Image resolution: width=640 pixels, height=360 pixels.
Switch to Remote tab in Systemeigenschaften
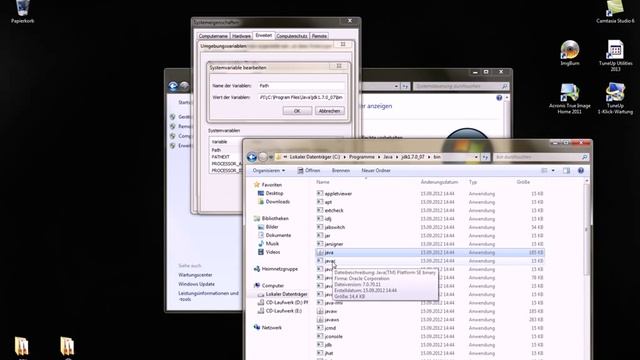coord(319,36)
